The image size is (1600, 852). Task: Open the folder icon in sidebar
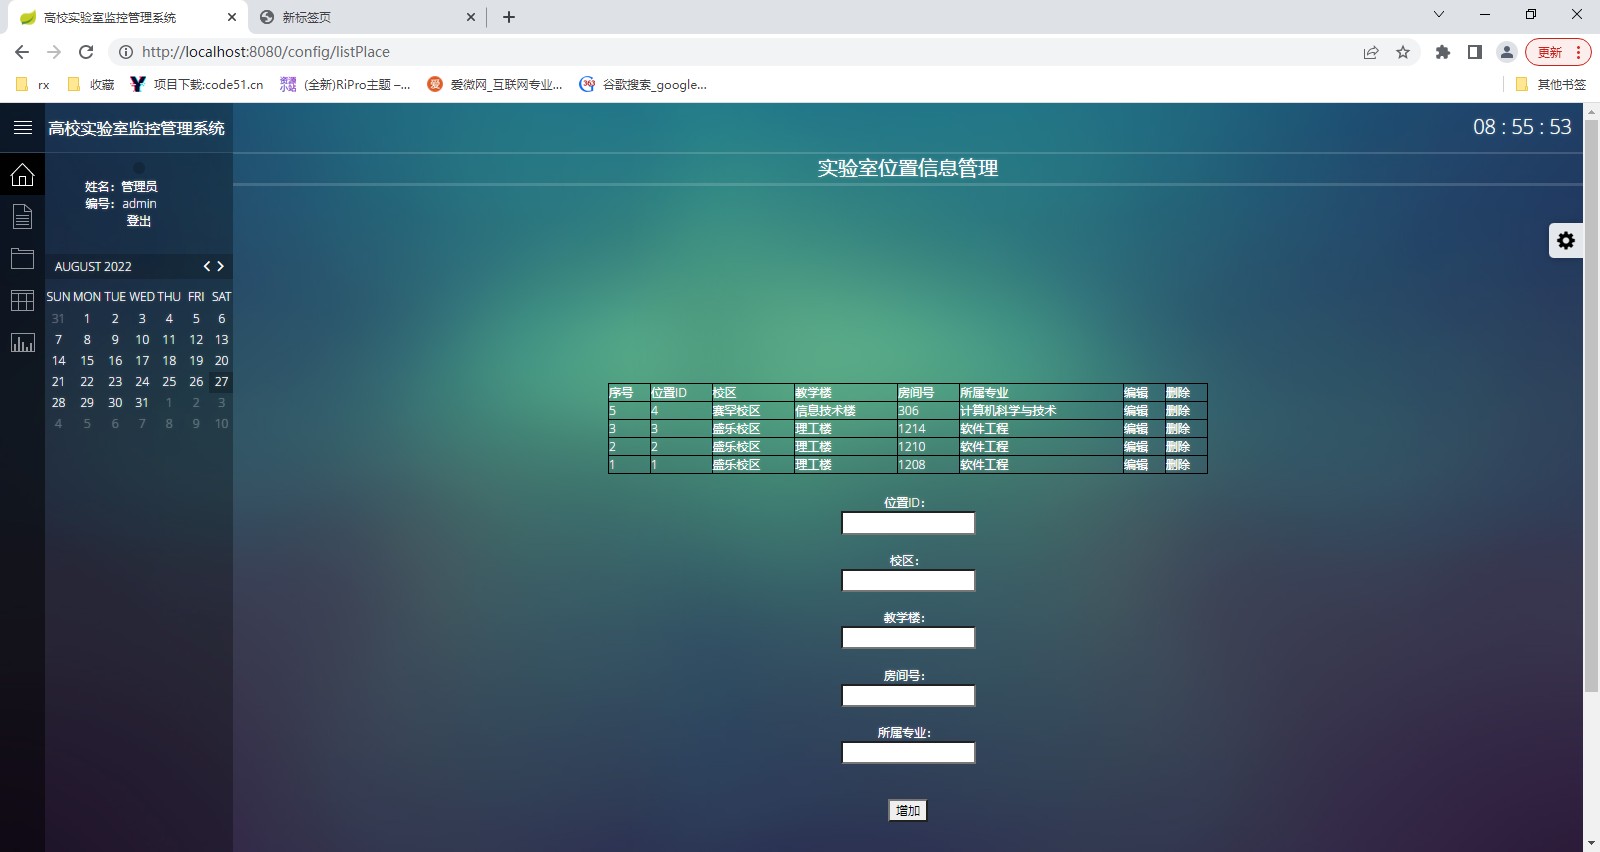[22, 258]
